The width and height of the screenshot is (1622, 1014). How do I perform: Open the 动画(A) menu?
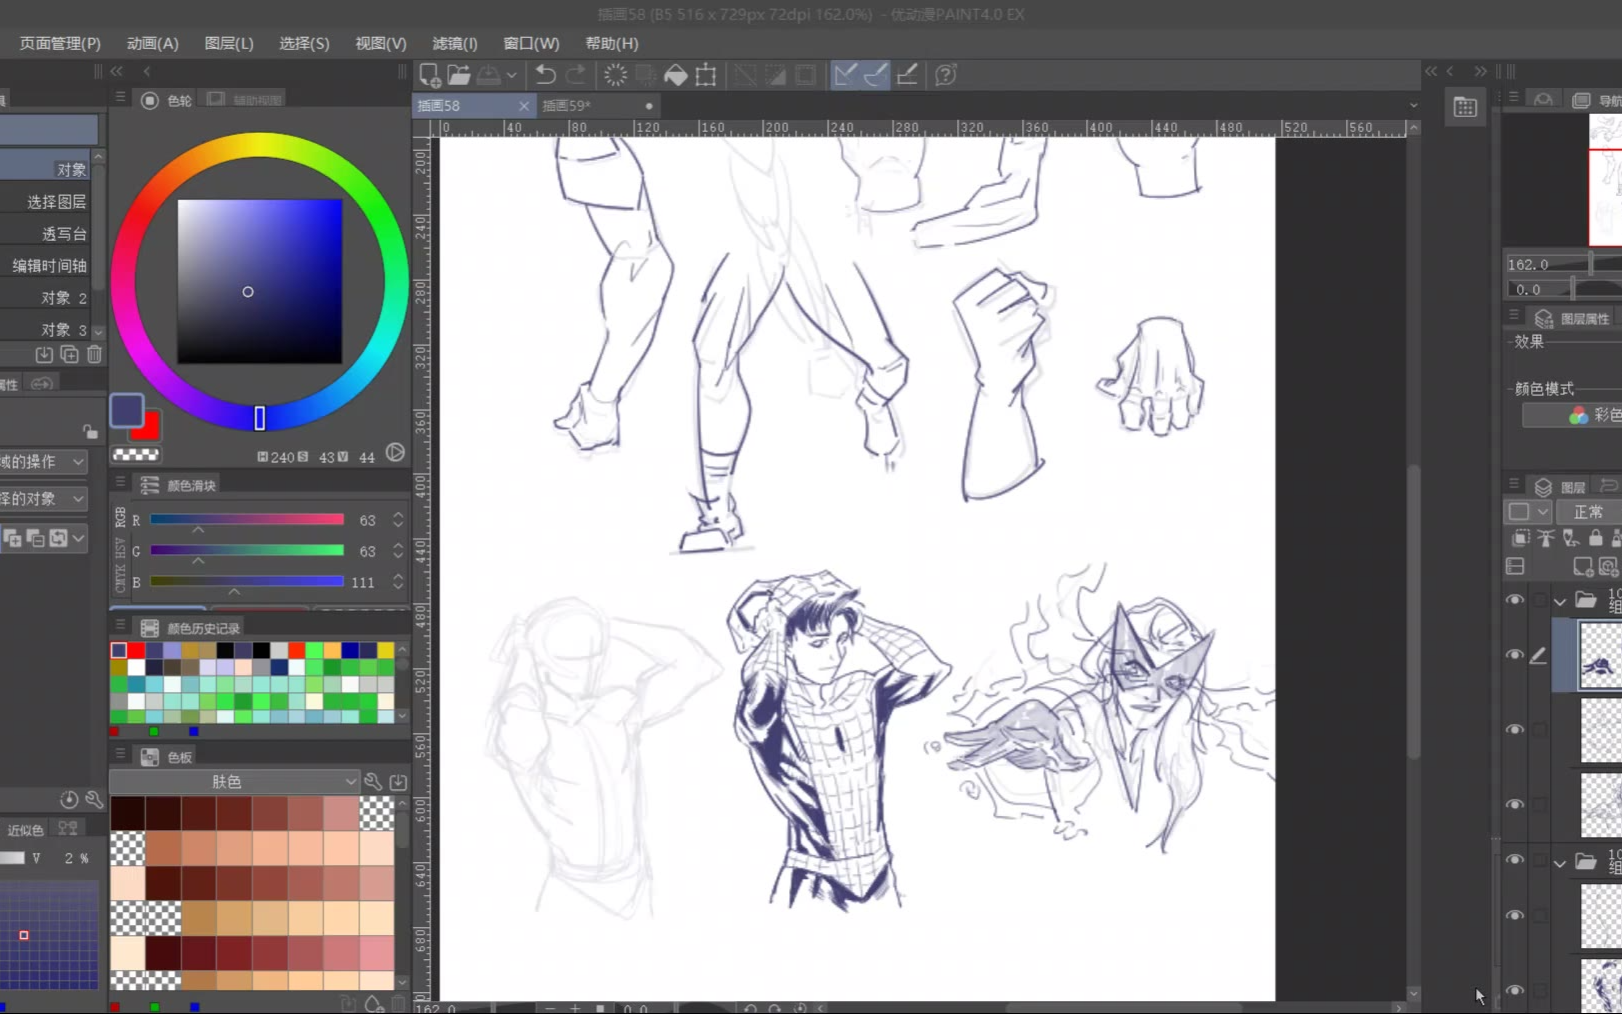click(x=153, y=43)
